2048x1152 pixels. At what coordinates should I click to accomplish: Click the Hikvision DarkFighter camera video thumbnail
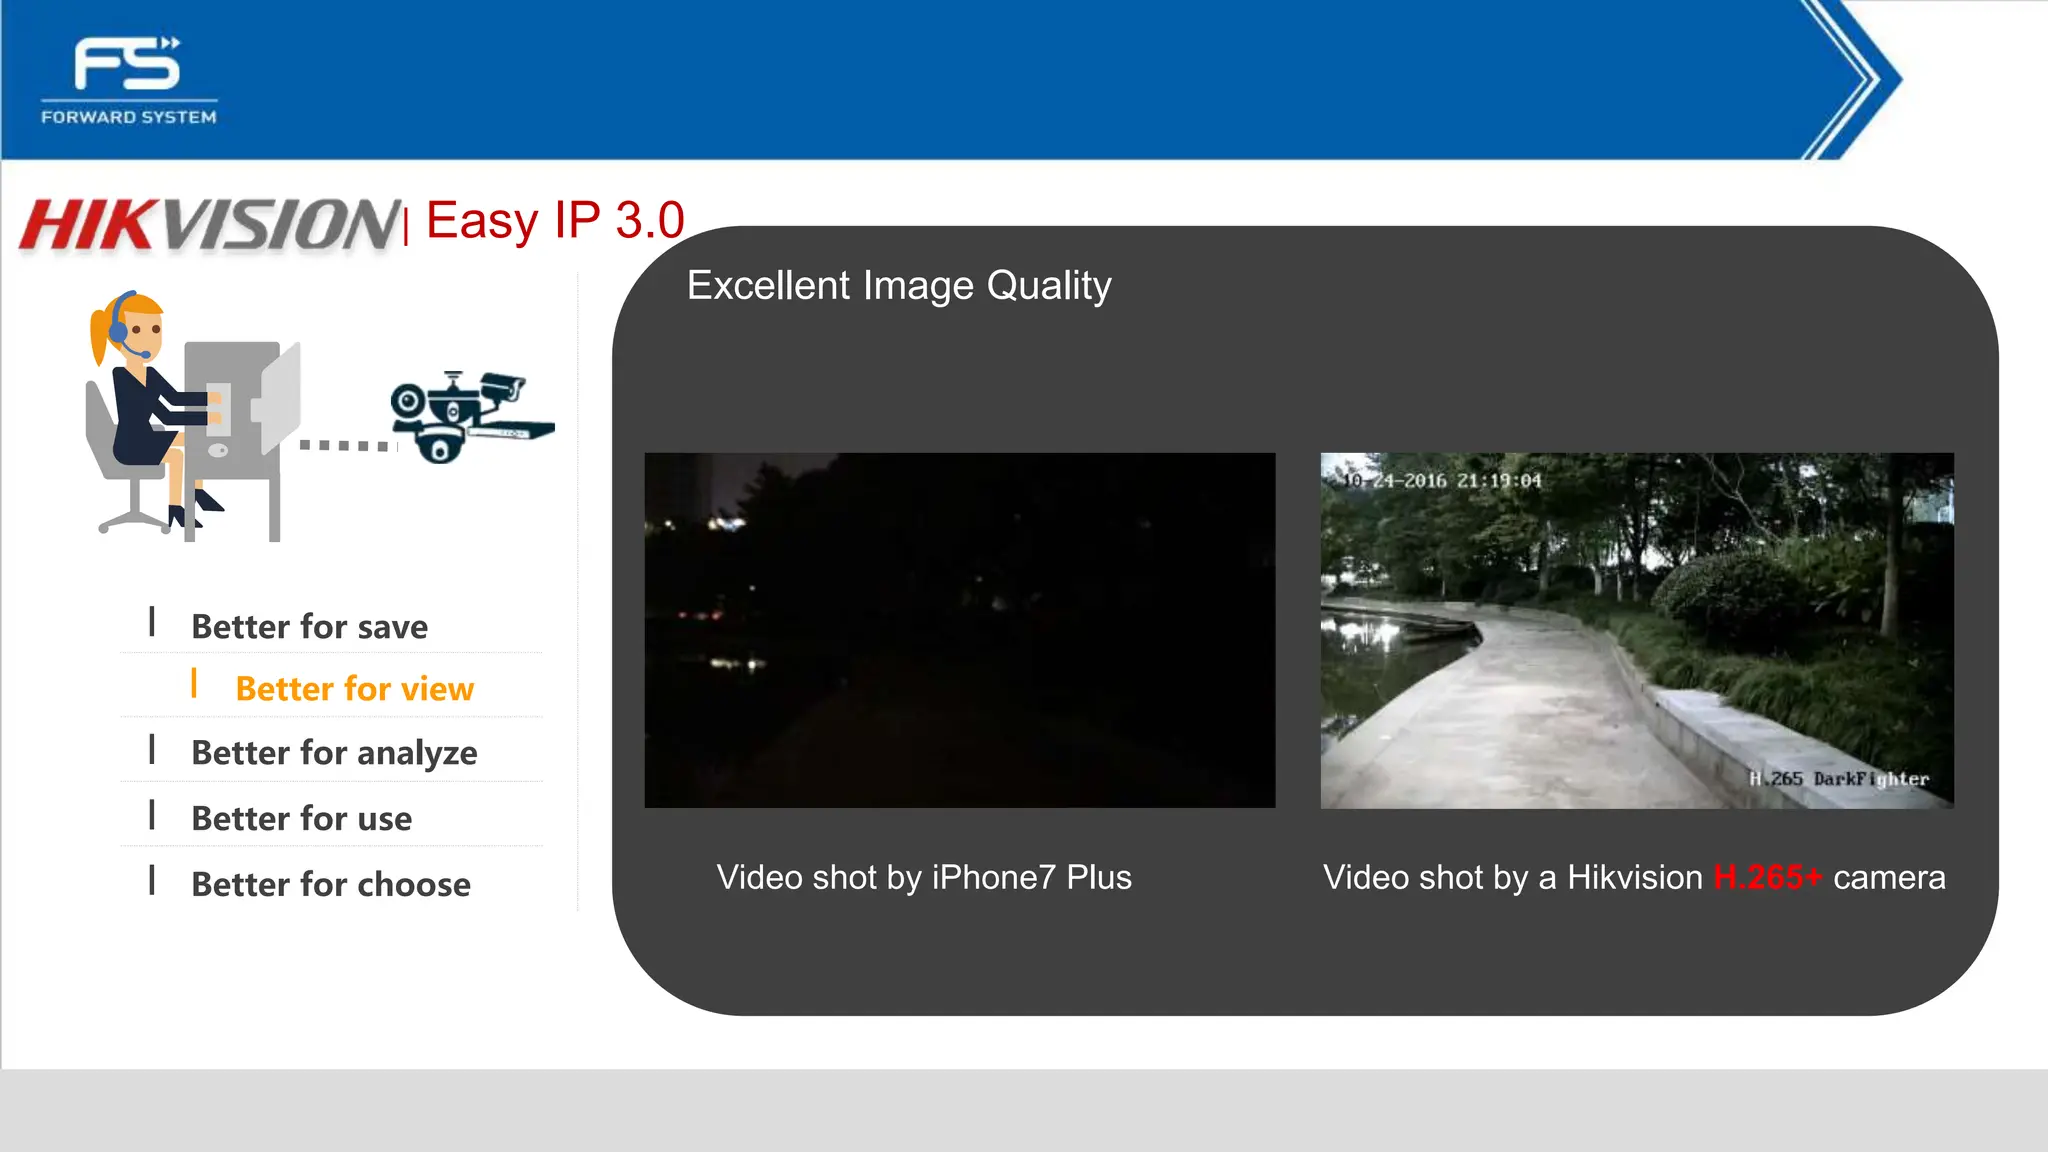click(x=1637, y=630)
